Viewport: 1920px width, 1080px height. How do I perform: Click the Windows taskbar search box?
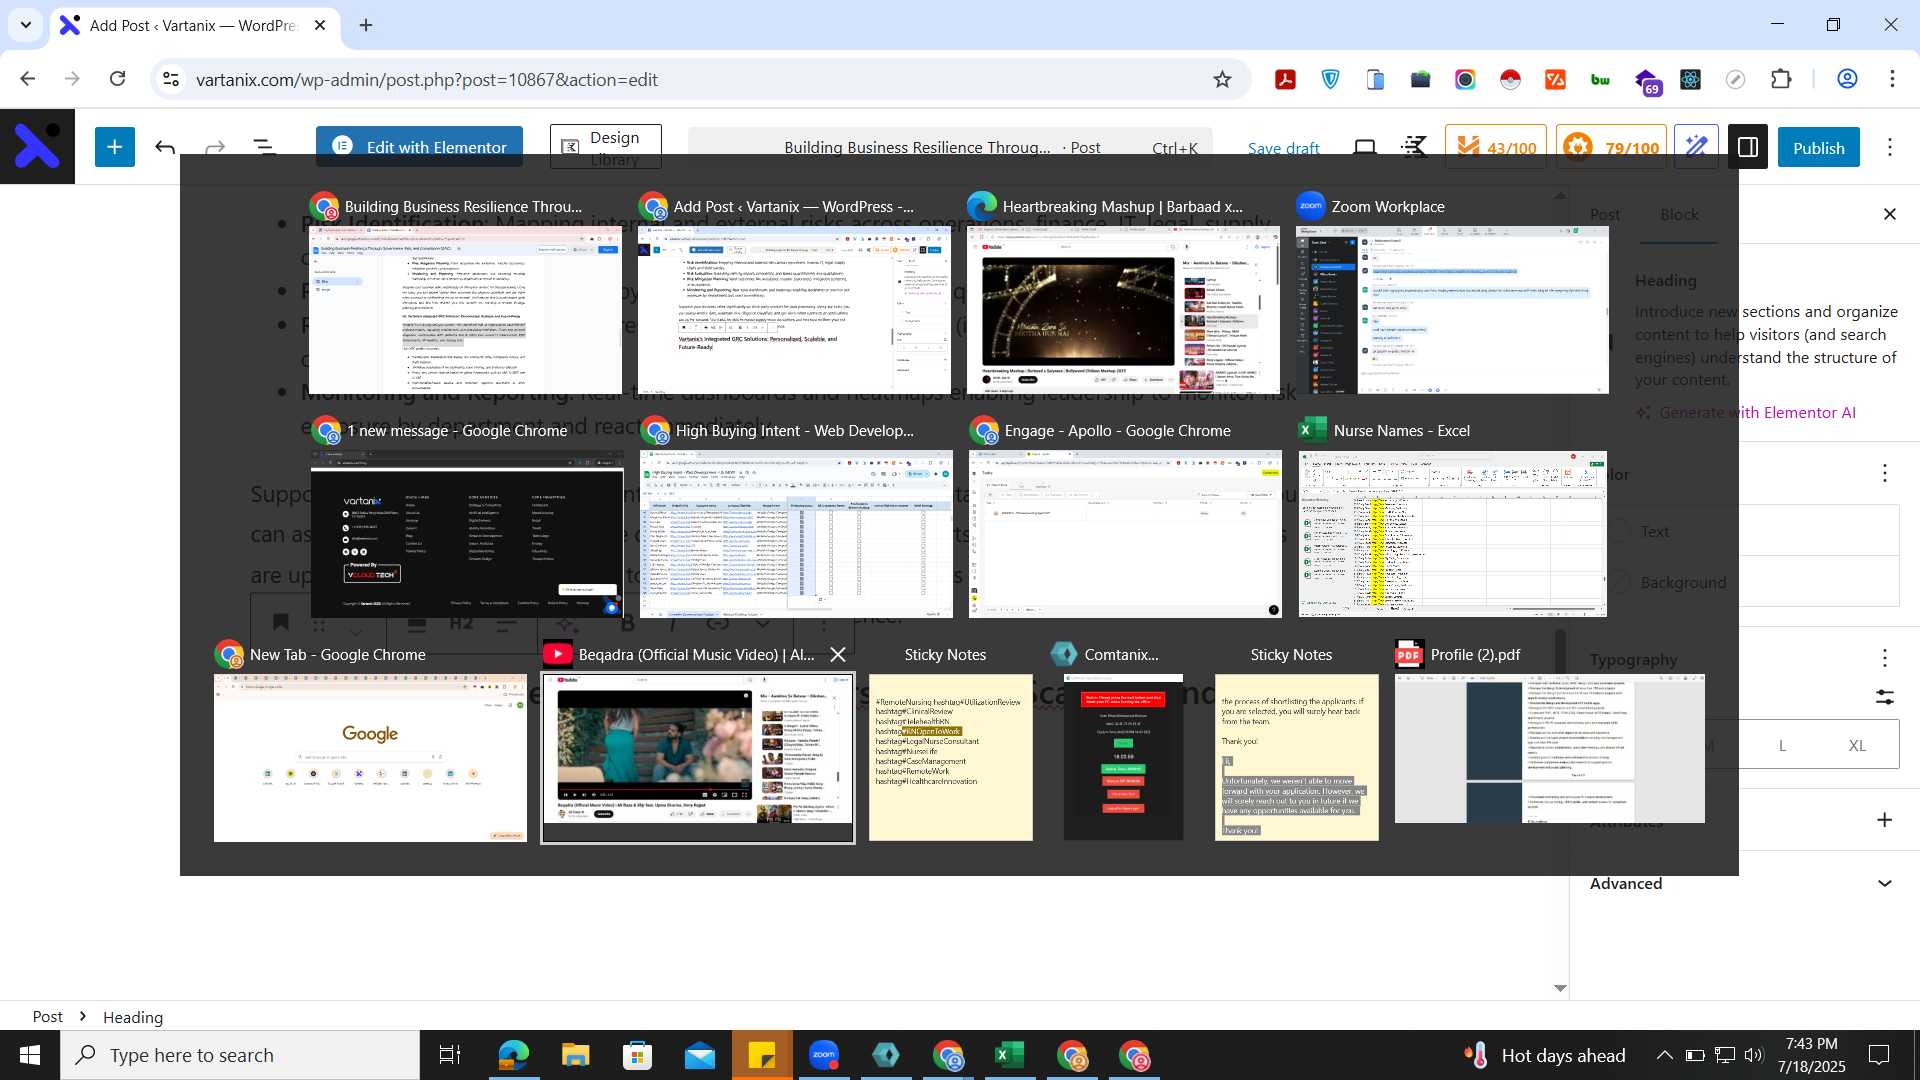tap(240, 1055)
